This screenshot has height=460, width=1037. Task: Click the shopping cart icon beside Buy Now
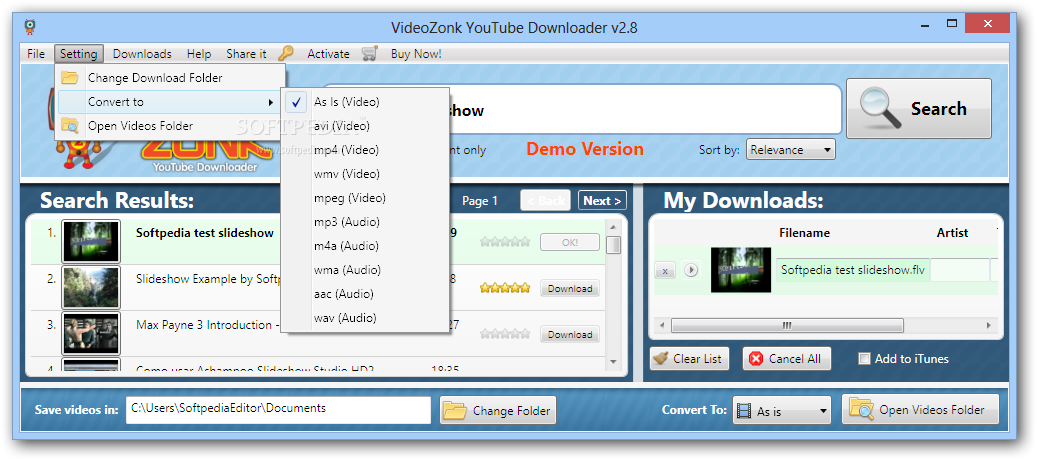click(370, 54)
